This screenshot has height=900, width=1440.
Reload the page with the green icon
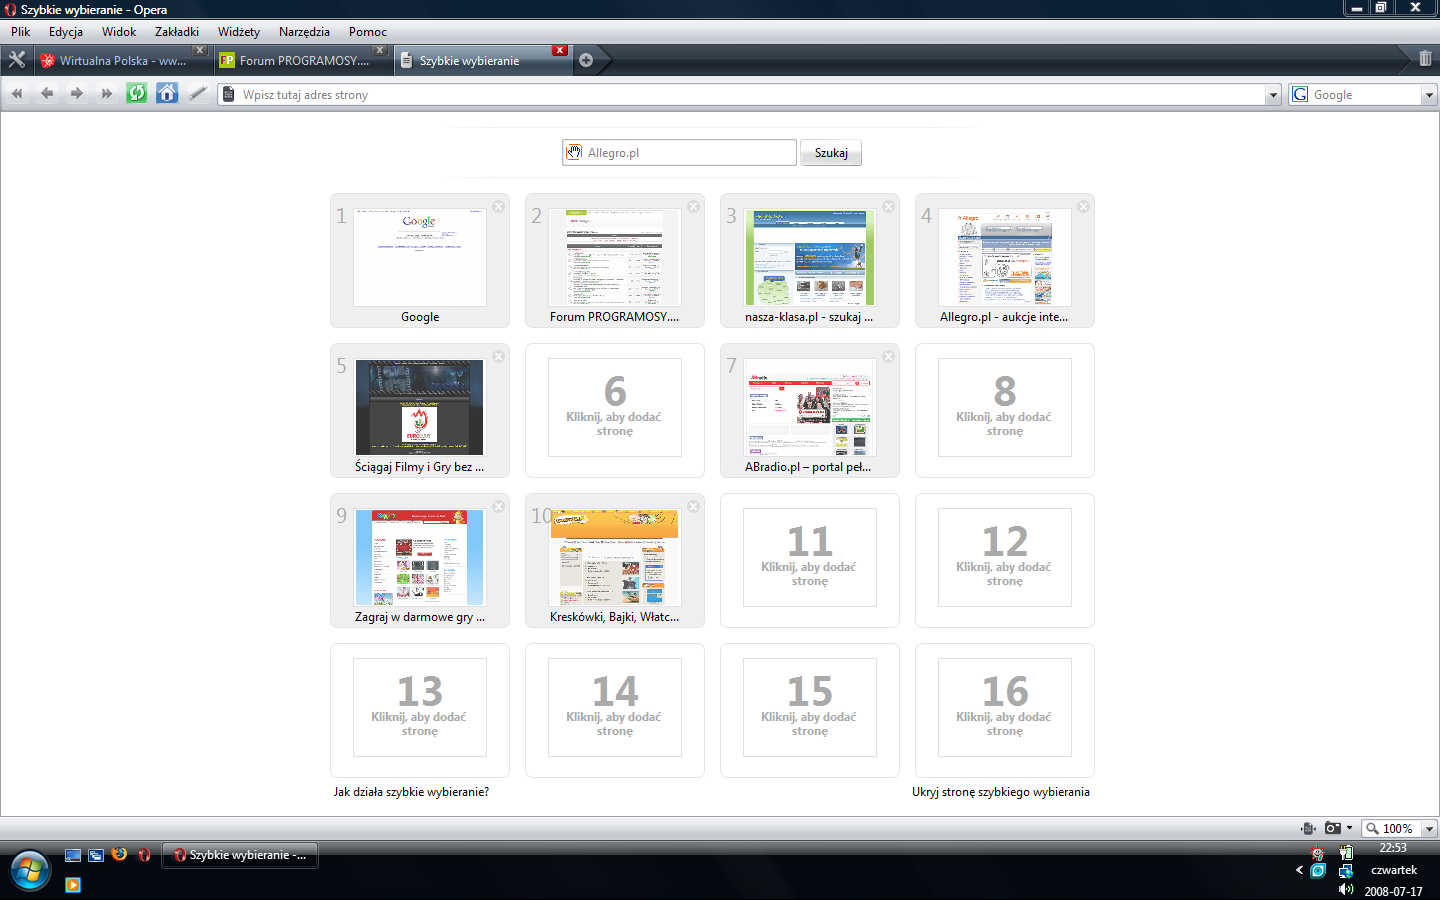[137, 94]
